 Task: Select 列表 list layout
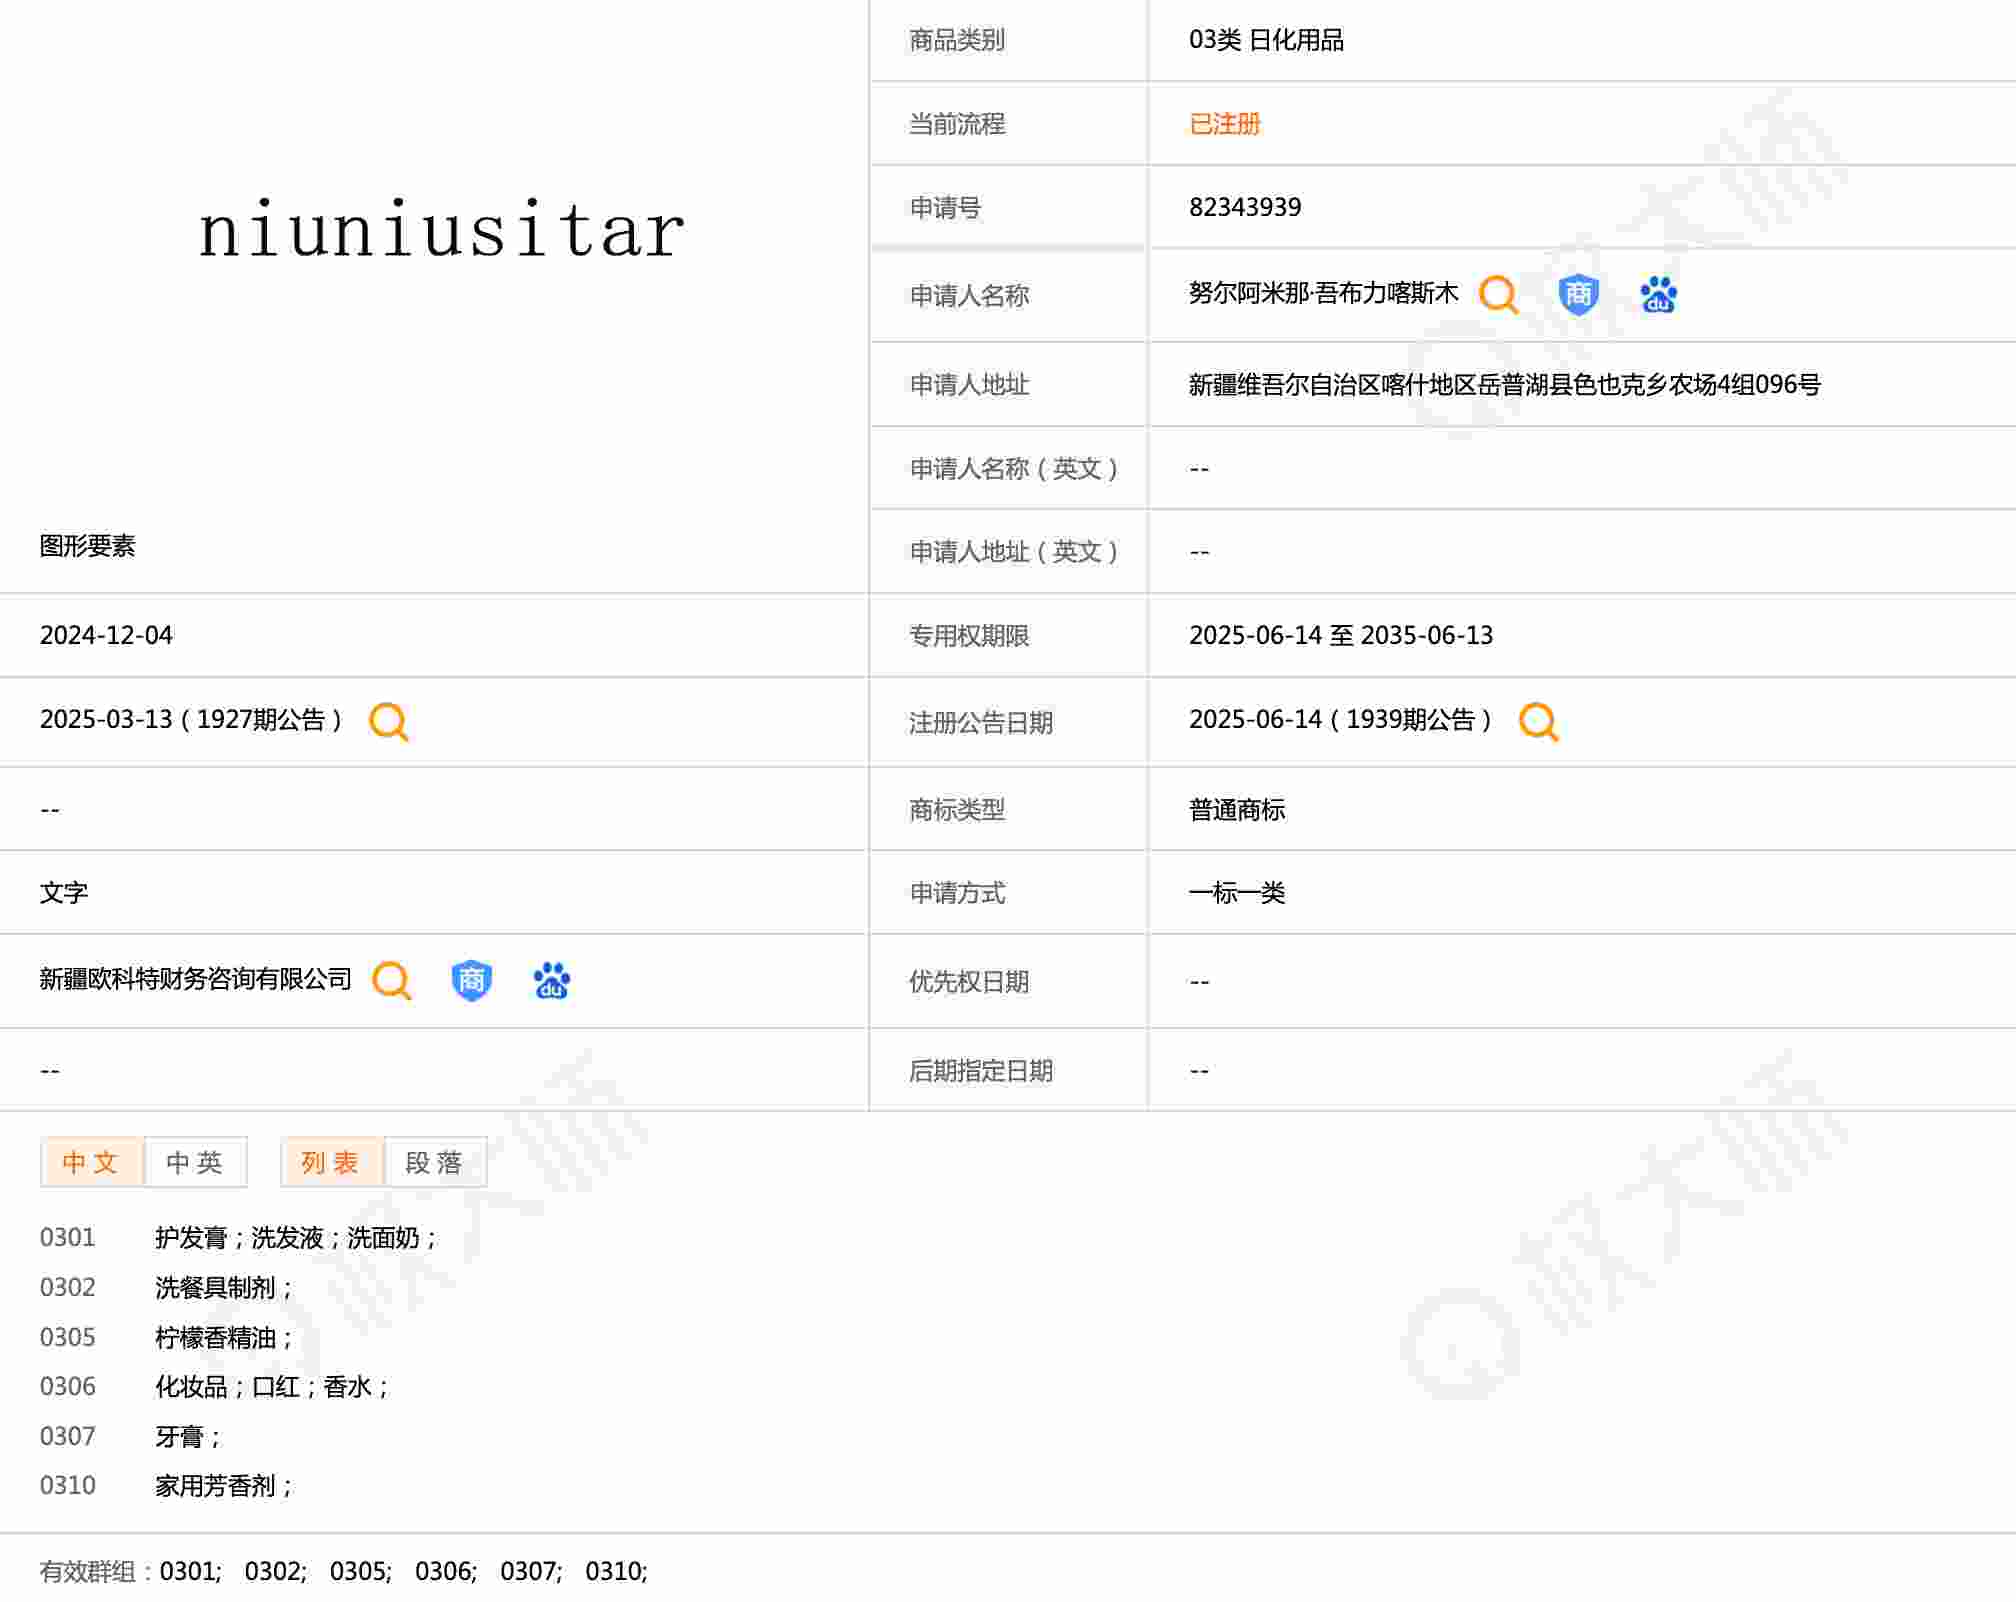tap(331, 1162)
